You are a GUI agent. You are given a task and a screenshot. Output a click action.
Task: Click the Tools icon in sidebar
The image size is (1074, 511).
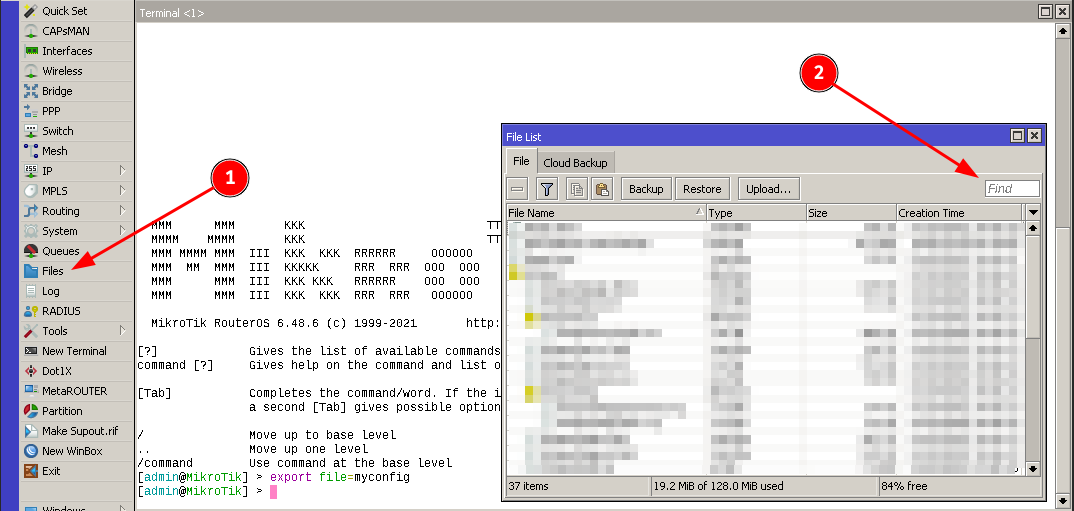click(30, 331)
